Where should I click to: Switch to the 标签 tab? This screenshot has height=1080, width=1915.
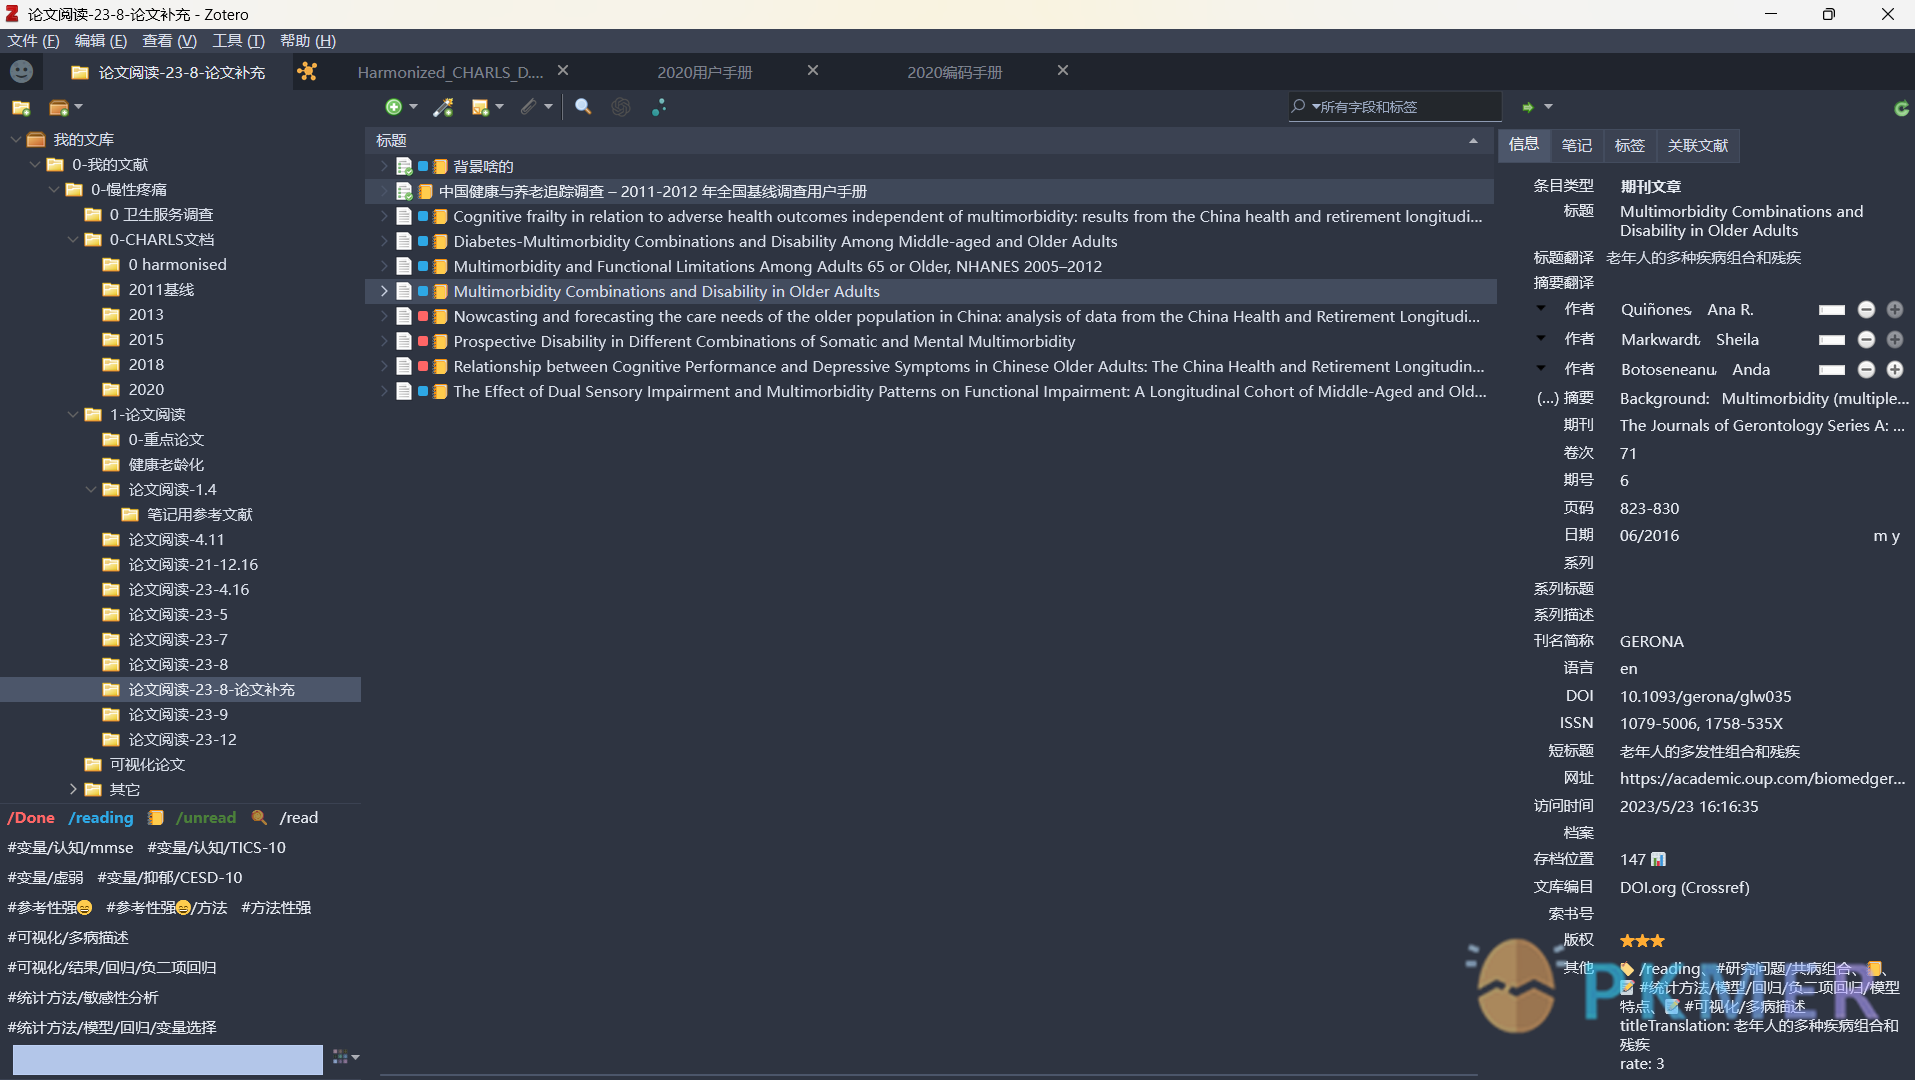click(x=1630, y=145)
